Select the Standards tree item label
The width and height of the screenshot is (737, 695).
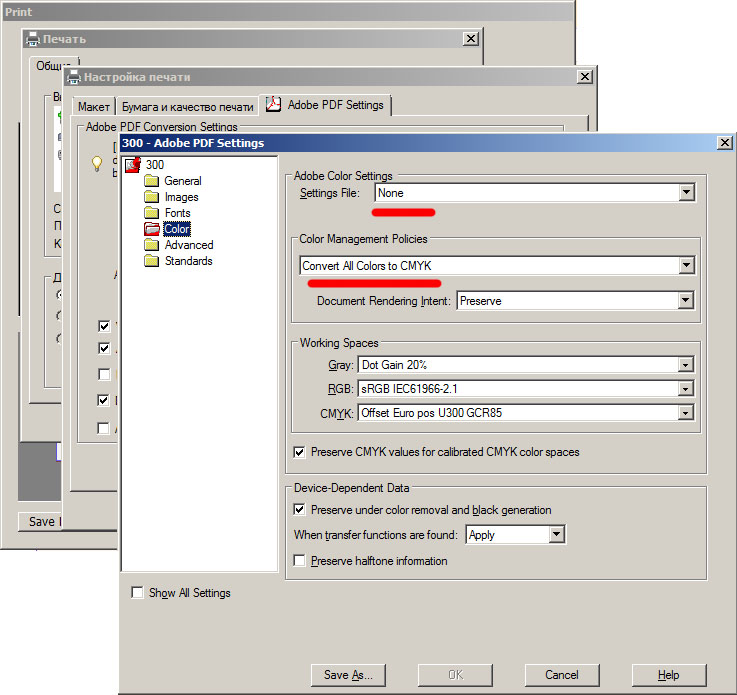[x=188, y=261]
